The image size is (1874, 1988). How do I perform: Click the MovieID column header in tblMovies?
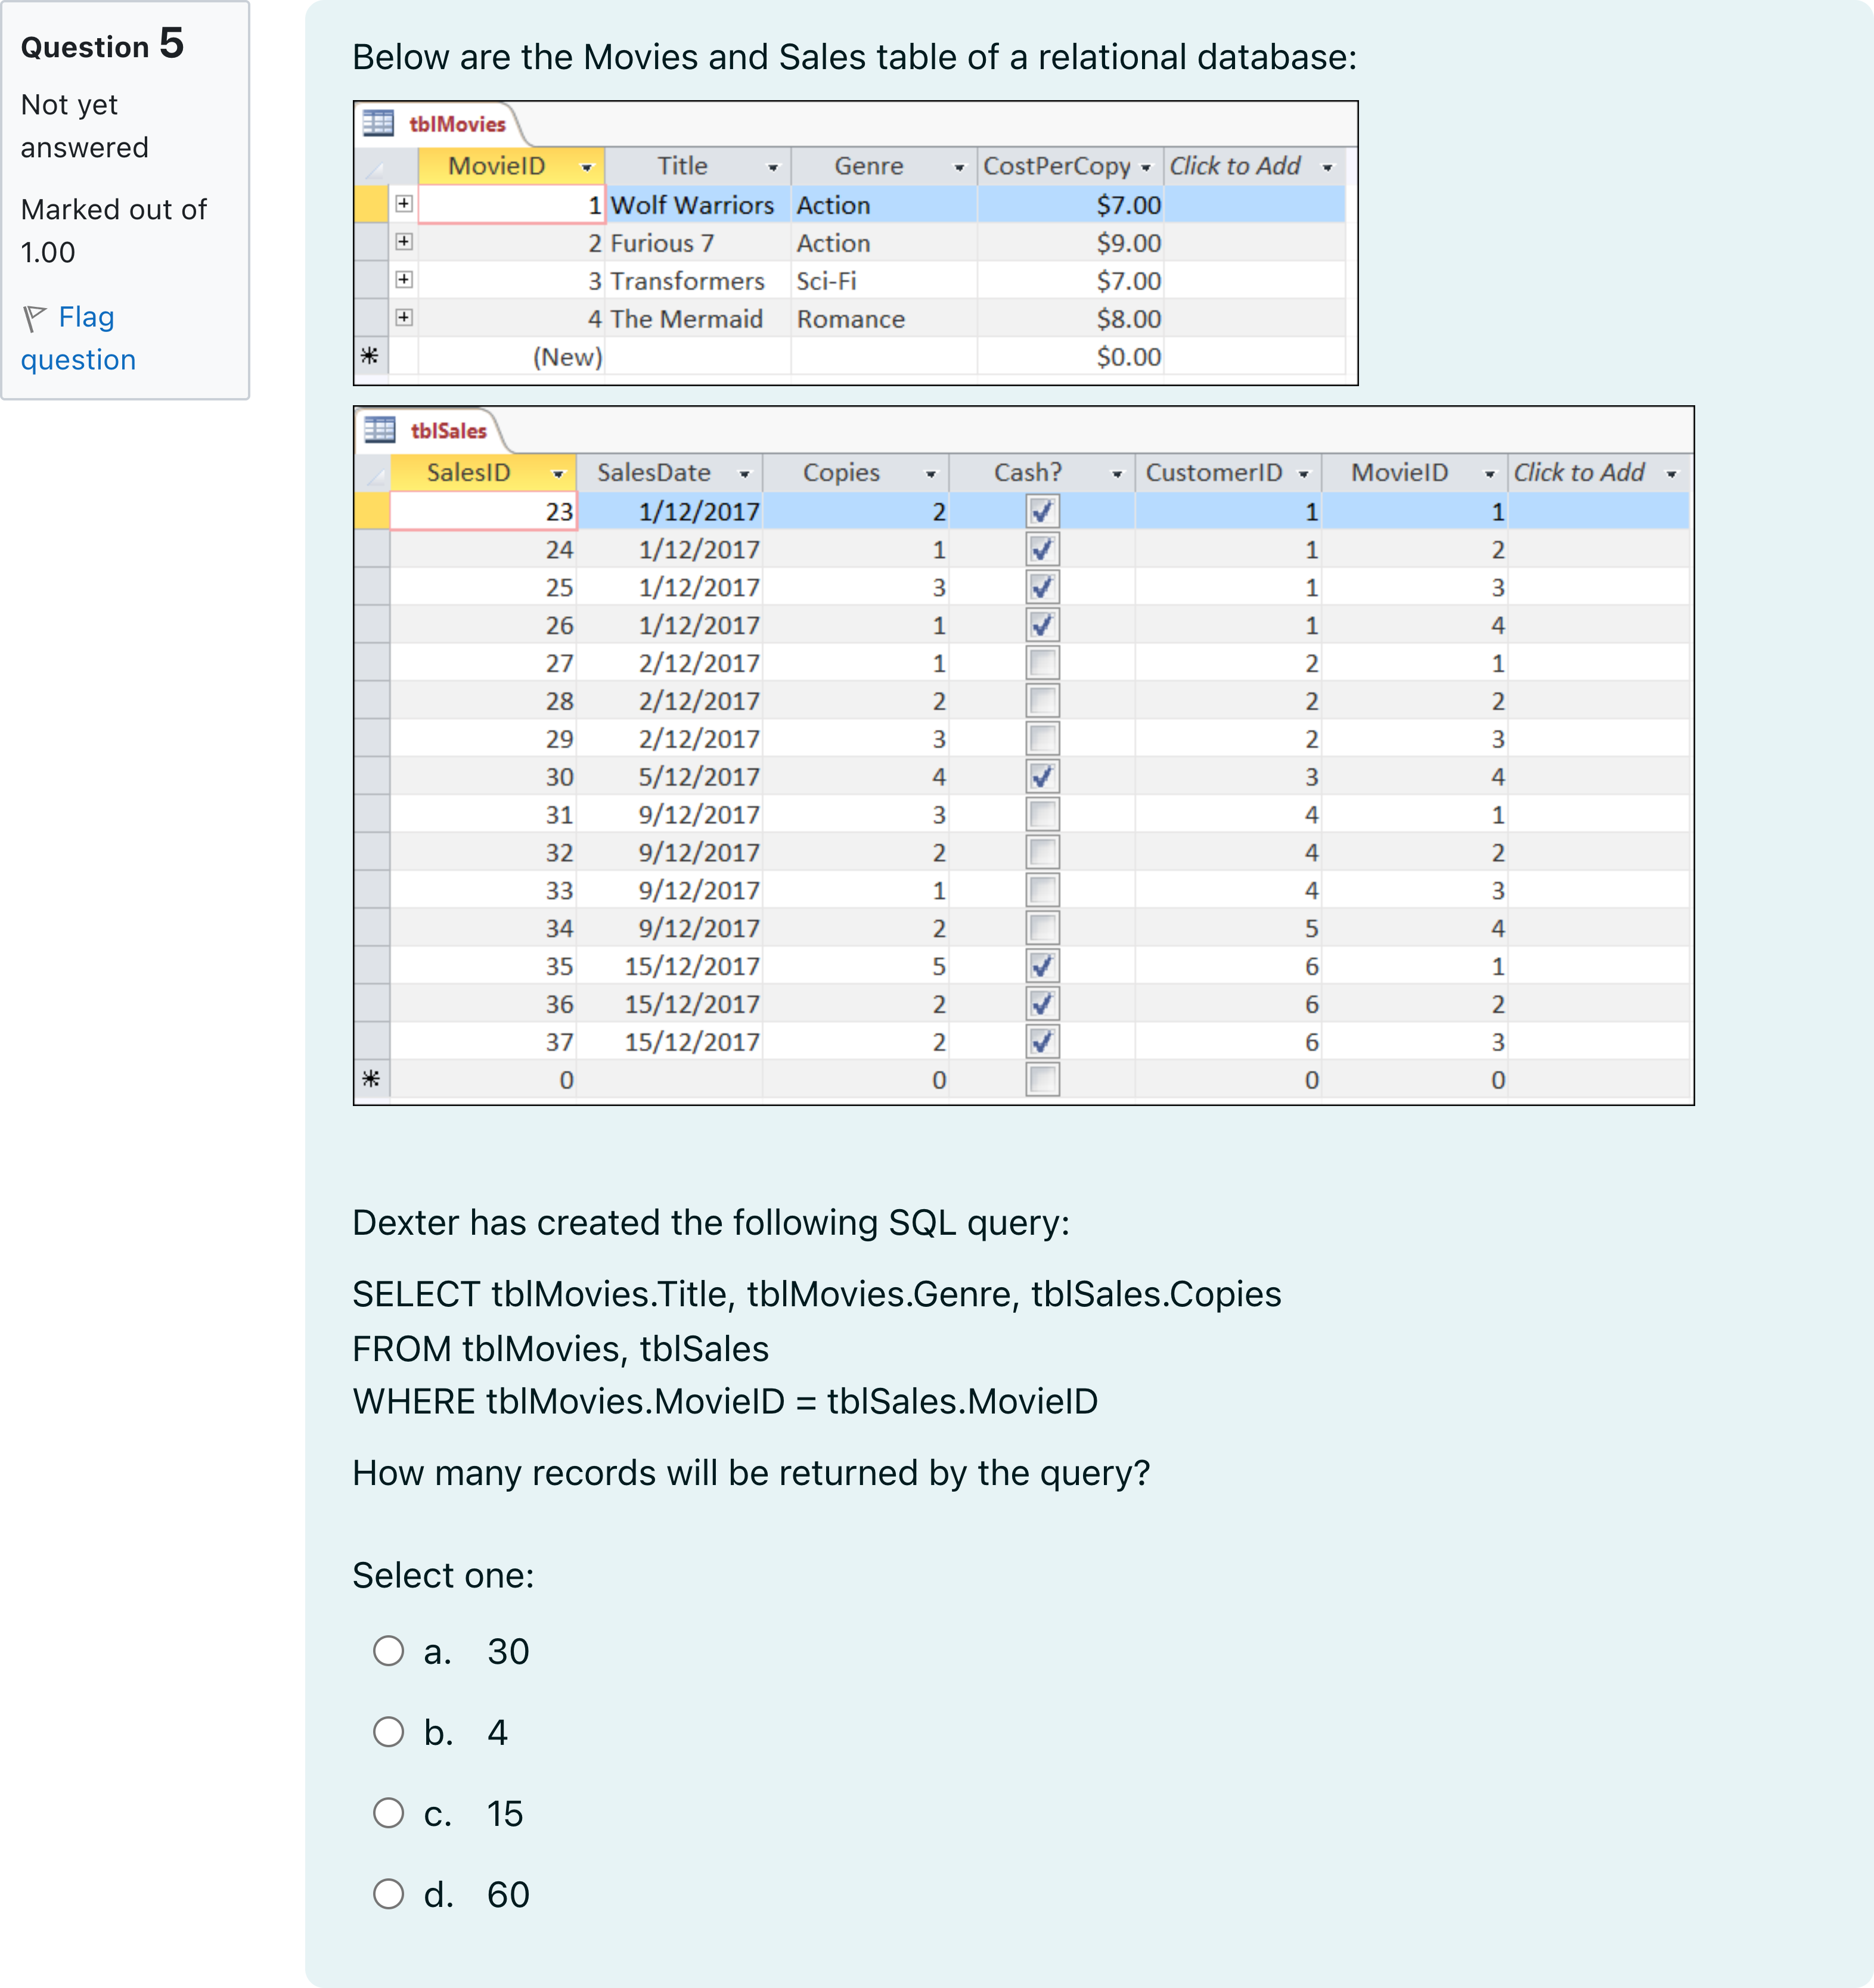(x=511, y=166)
